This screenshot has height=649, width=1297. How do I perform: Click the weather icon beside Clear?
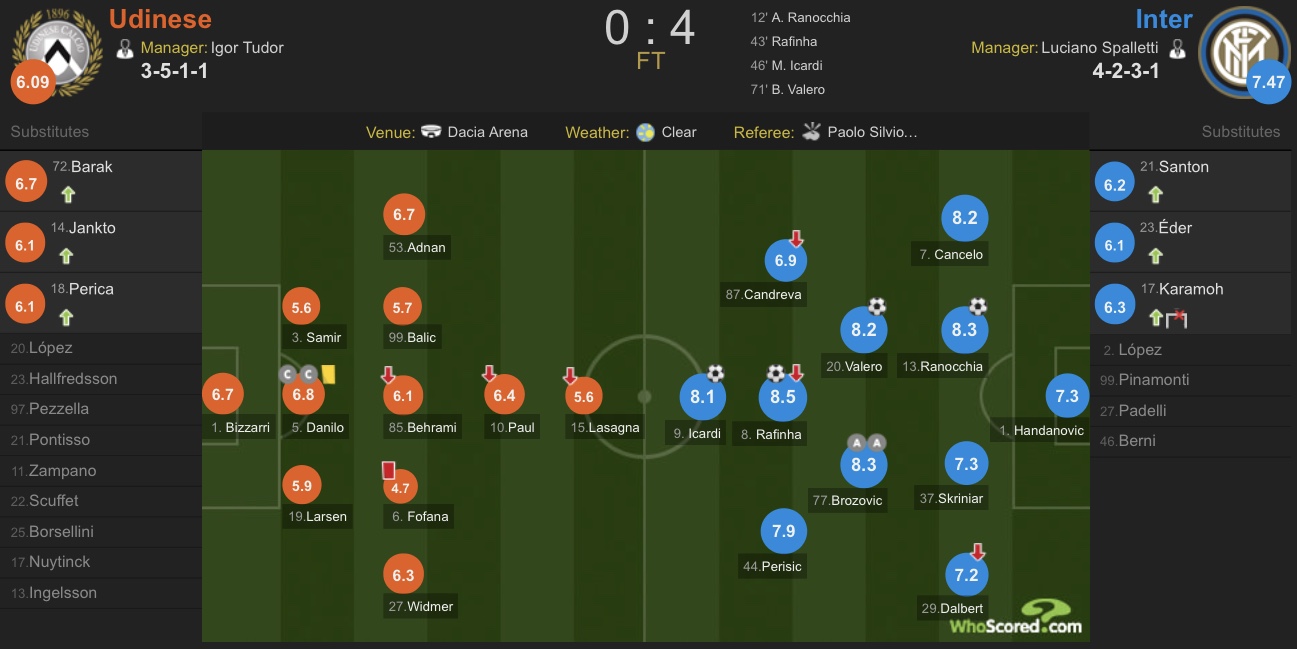click(x=646, y=132)
